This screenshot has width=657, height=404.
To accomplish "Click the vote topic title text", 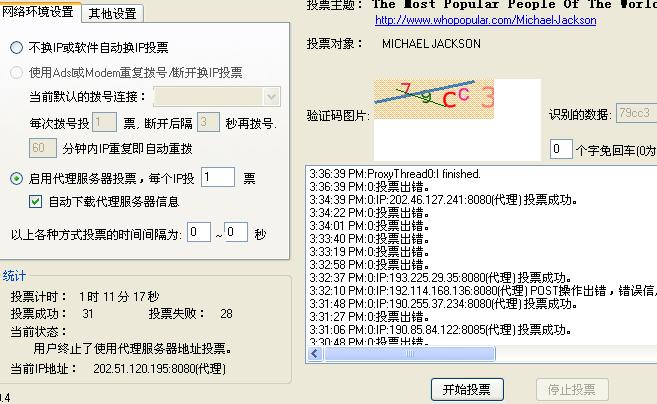I will 515,5.
